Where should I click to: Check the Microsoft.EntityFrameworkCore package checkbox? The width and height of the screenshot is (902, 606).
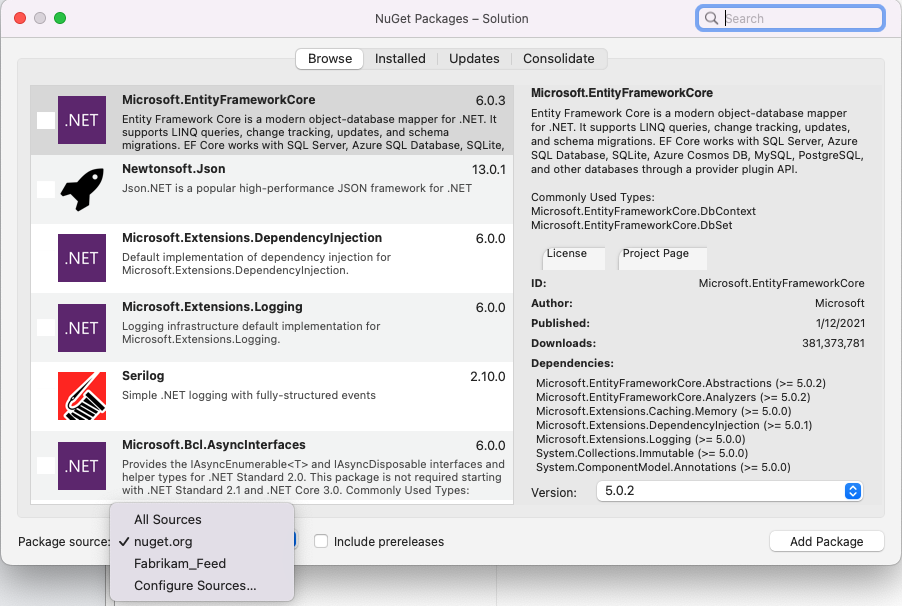(x=44, y=119)
